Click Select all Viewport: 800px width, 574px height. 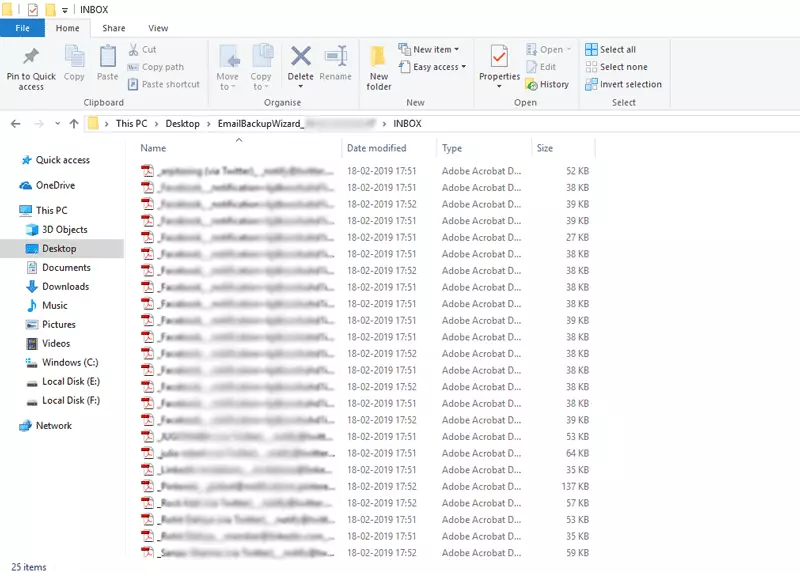click(x=611, y=49)
